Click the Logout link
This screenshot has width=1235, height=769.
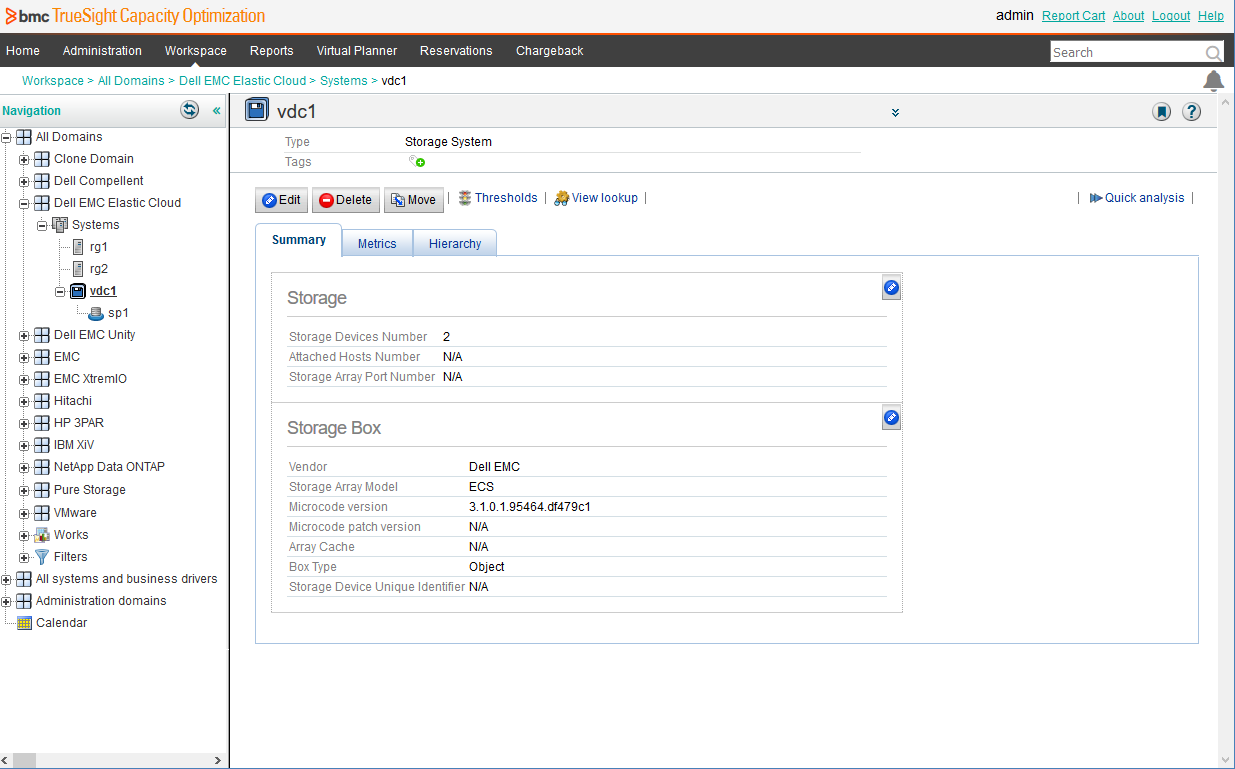pos(1171,16)
